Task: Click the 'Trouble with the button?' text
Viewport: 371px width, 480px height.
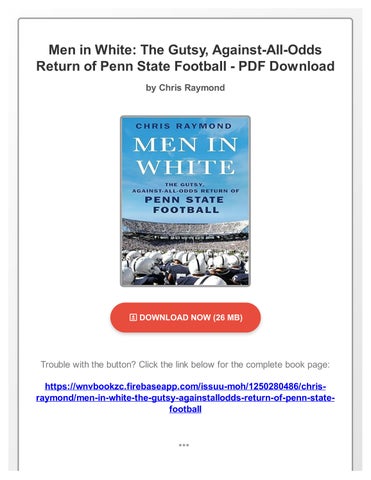Action: tap(88, 364)
